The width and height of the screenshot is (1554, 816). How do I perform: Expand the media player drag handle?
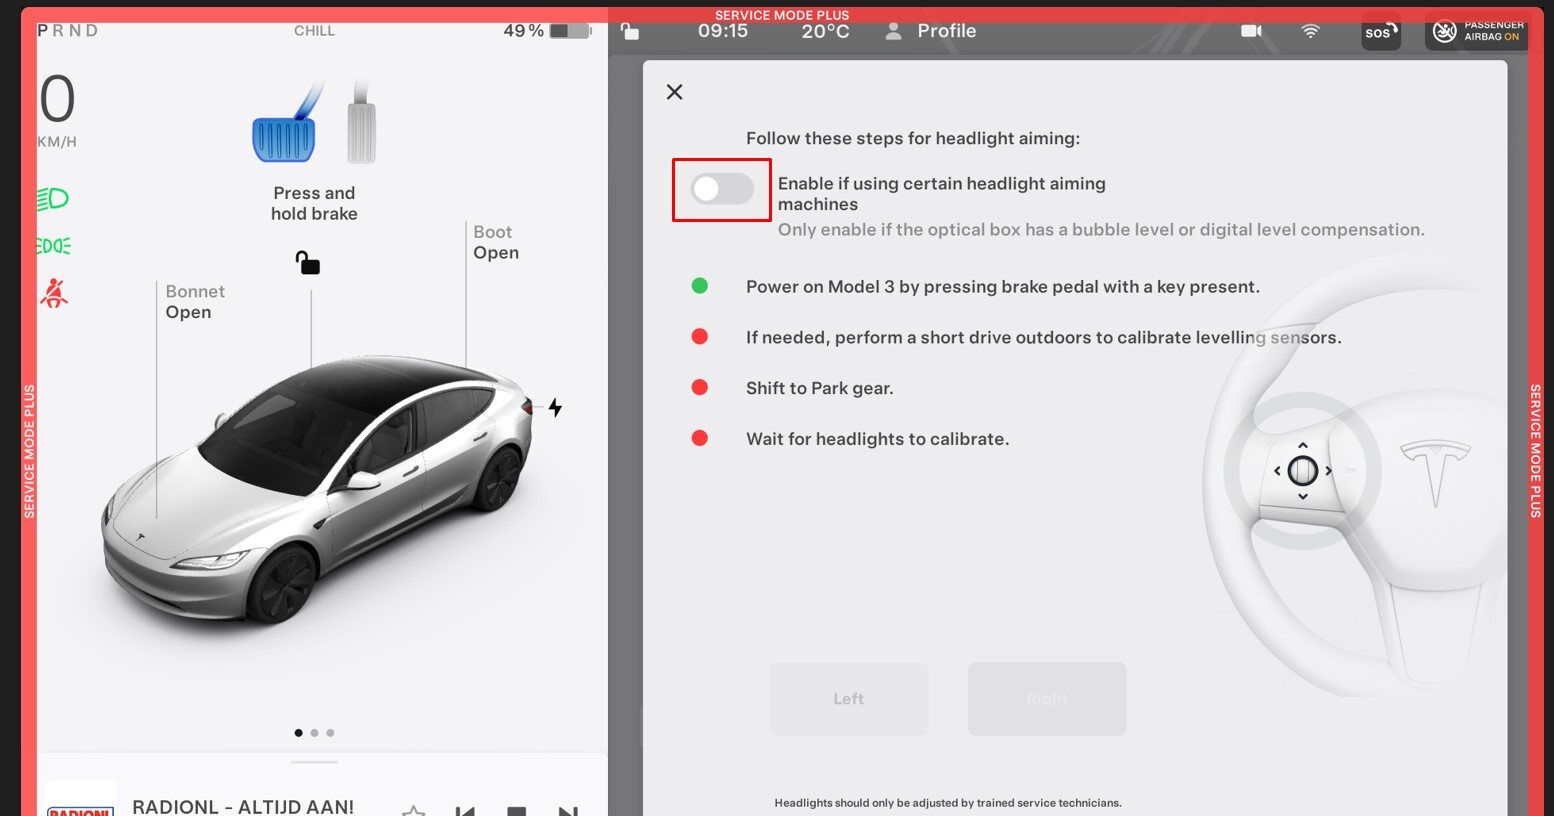tap(314, 762)
